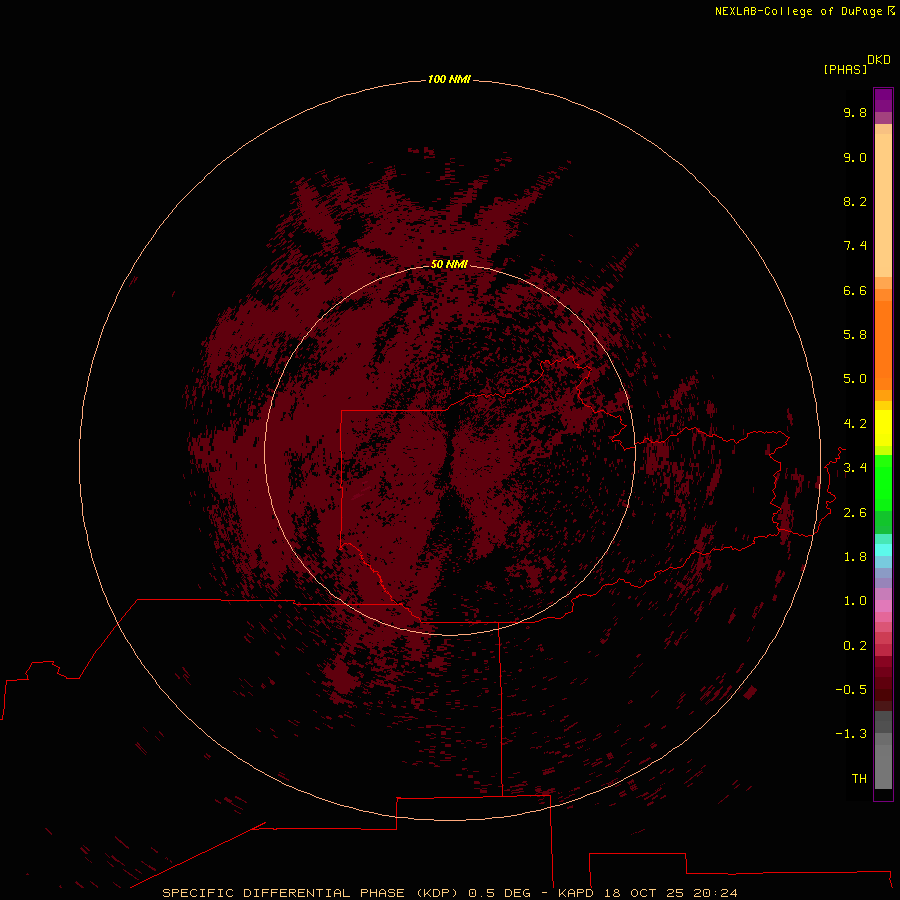Click the KAPD radar station identifier

pyautogui.click(x=576, y=893)
